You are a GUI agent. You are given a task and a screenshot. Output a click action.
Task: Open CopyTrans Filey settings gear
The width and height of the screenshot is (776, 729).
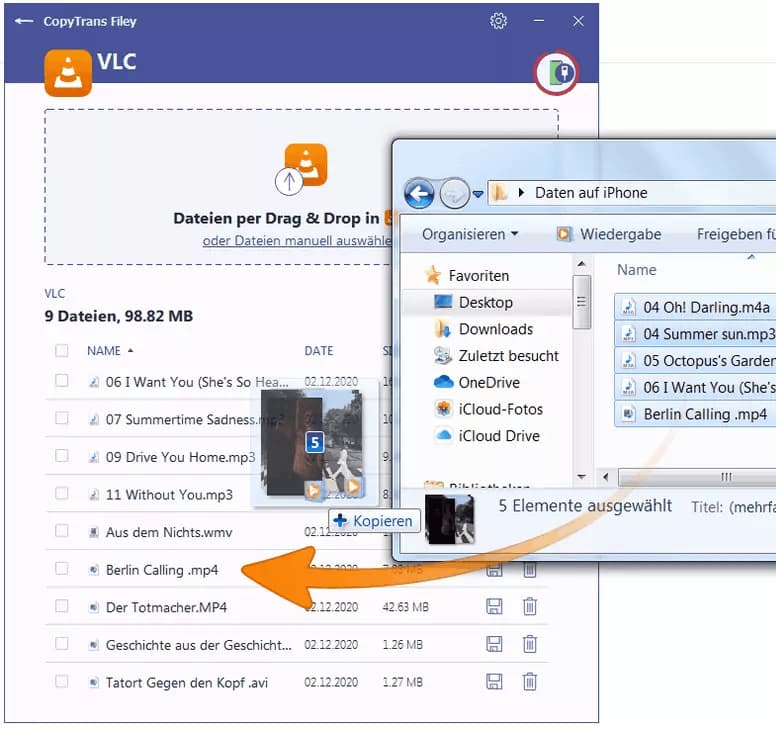point(498,21)
